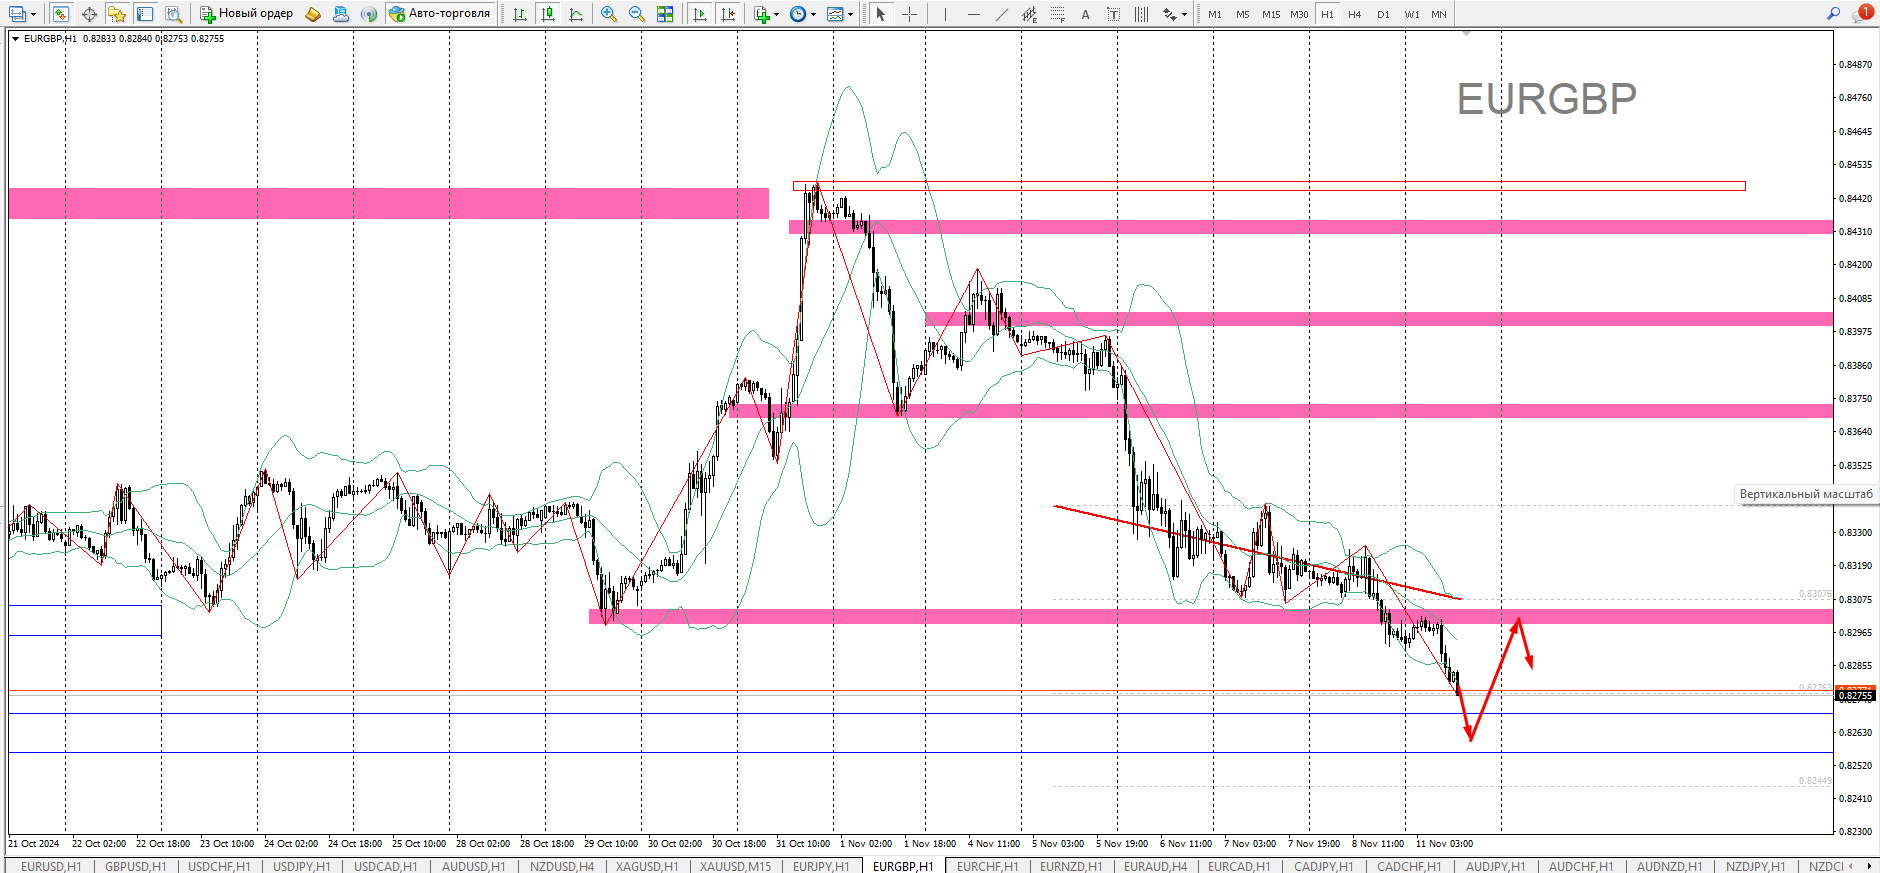Open the MetaEditor yellow book icon

click(x=313, y=14)
